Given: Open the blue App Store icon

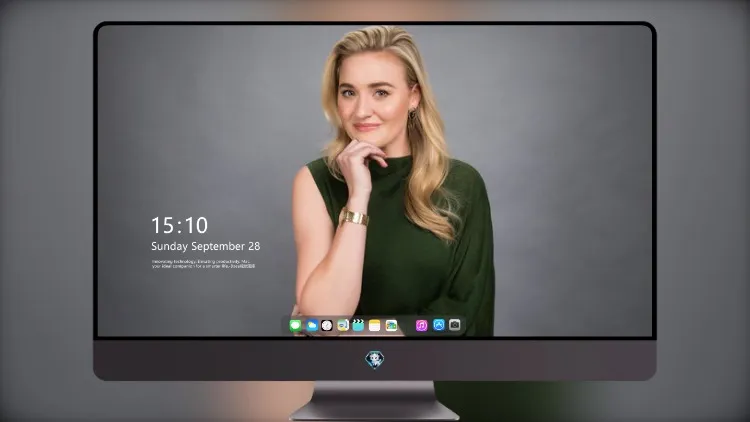Looking at the screenshot, I should [x=439, y=325].
